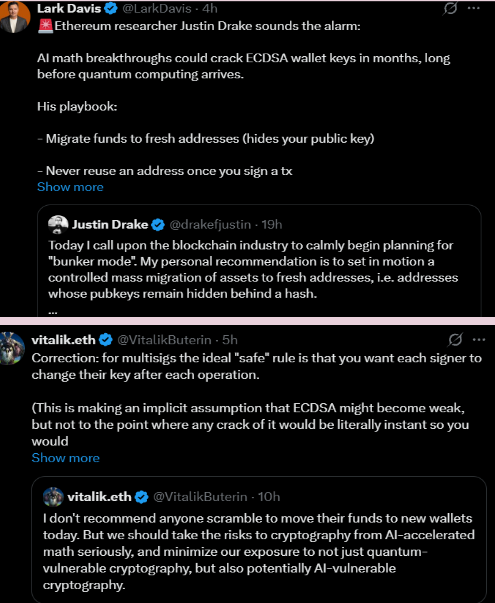495x603 pixels.
Task: Open Justin Drake's small avatar
Action: 58,225
